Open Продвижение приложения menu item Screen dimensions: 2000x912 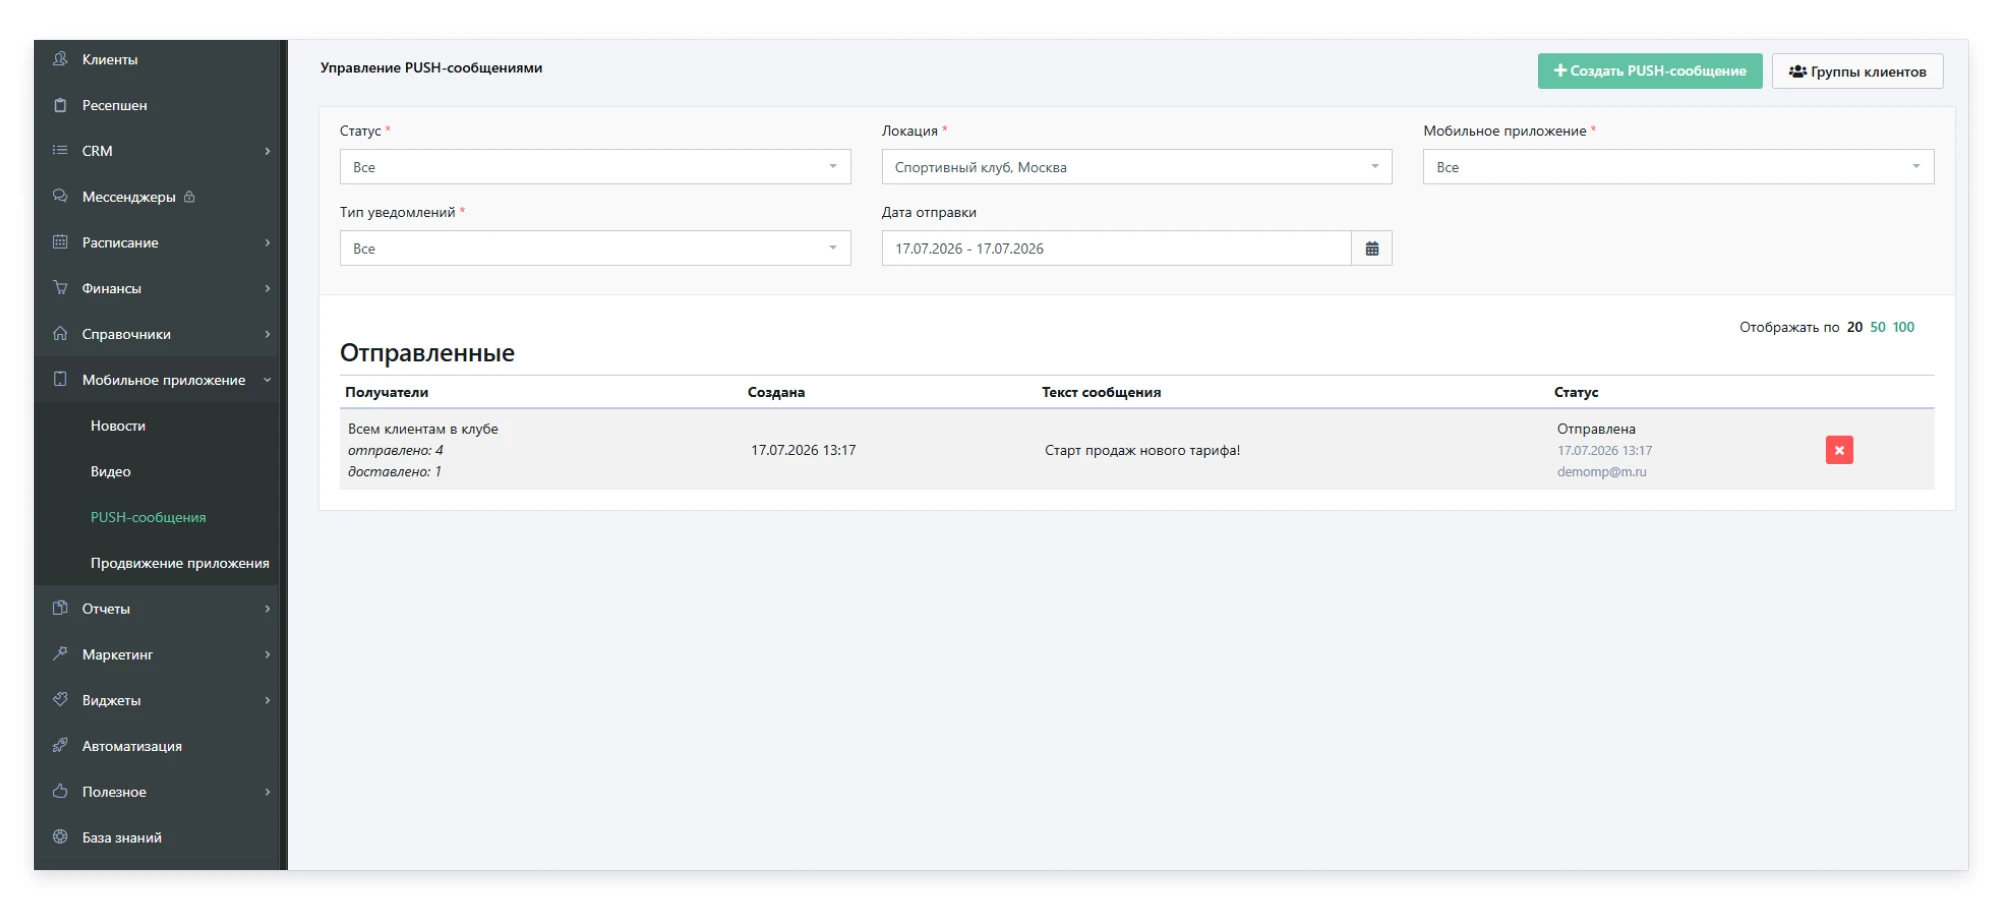pyautogui.click(x=180, y=563)
